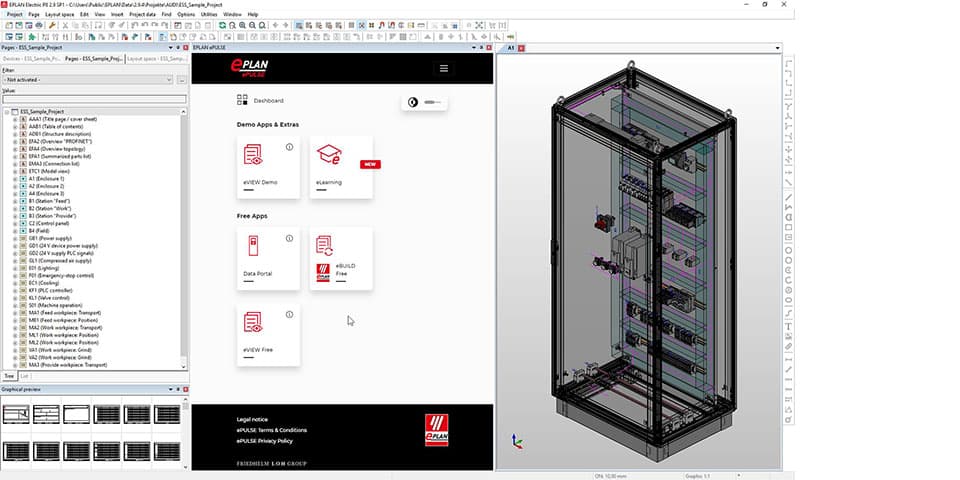Expand the A1 (Enclosure 1) tree node
The image size is (960, 480).
(x=15, y=179)
